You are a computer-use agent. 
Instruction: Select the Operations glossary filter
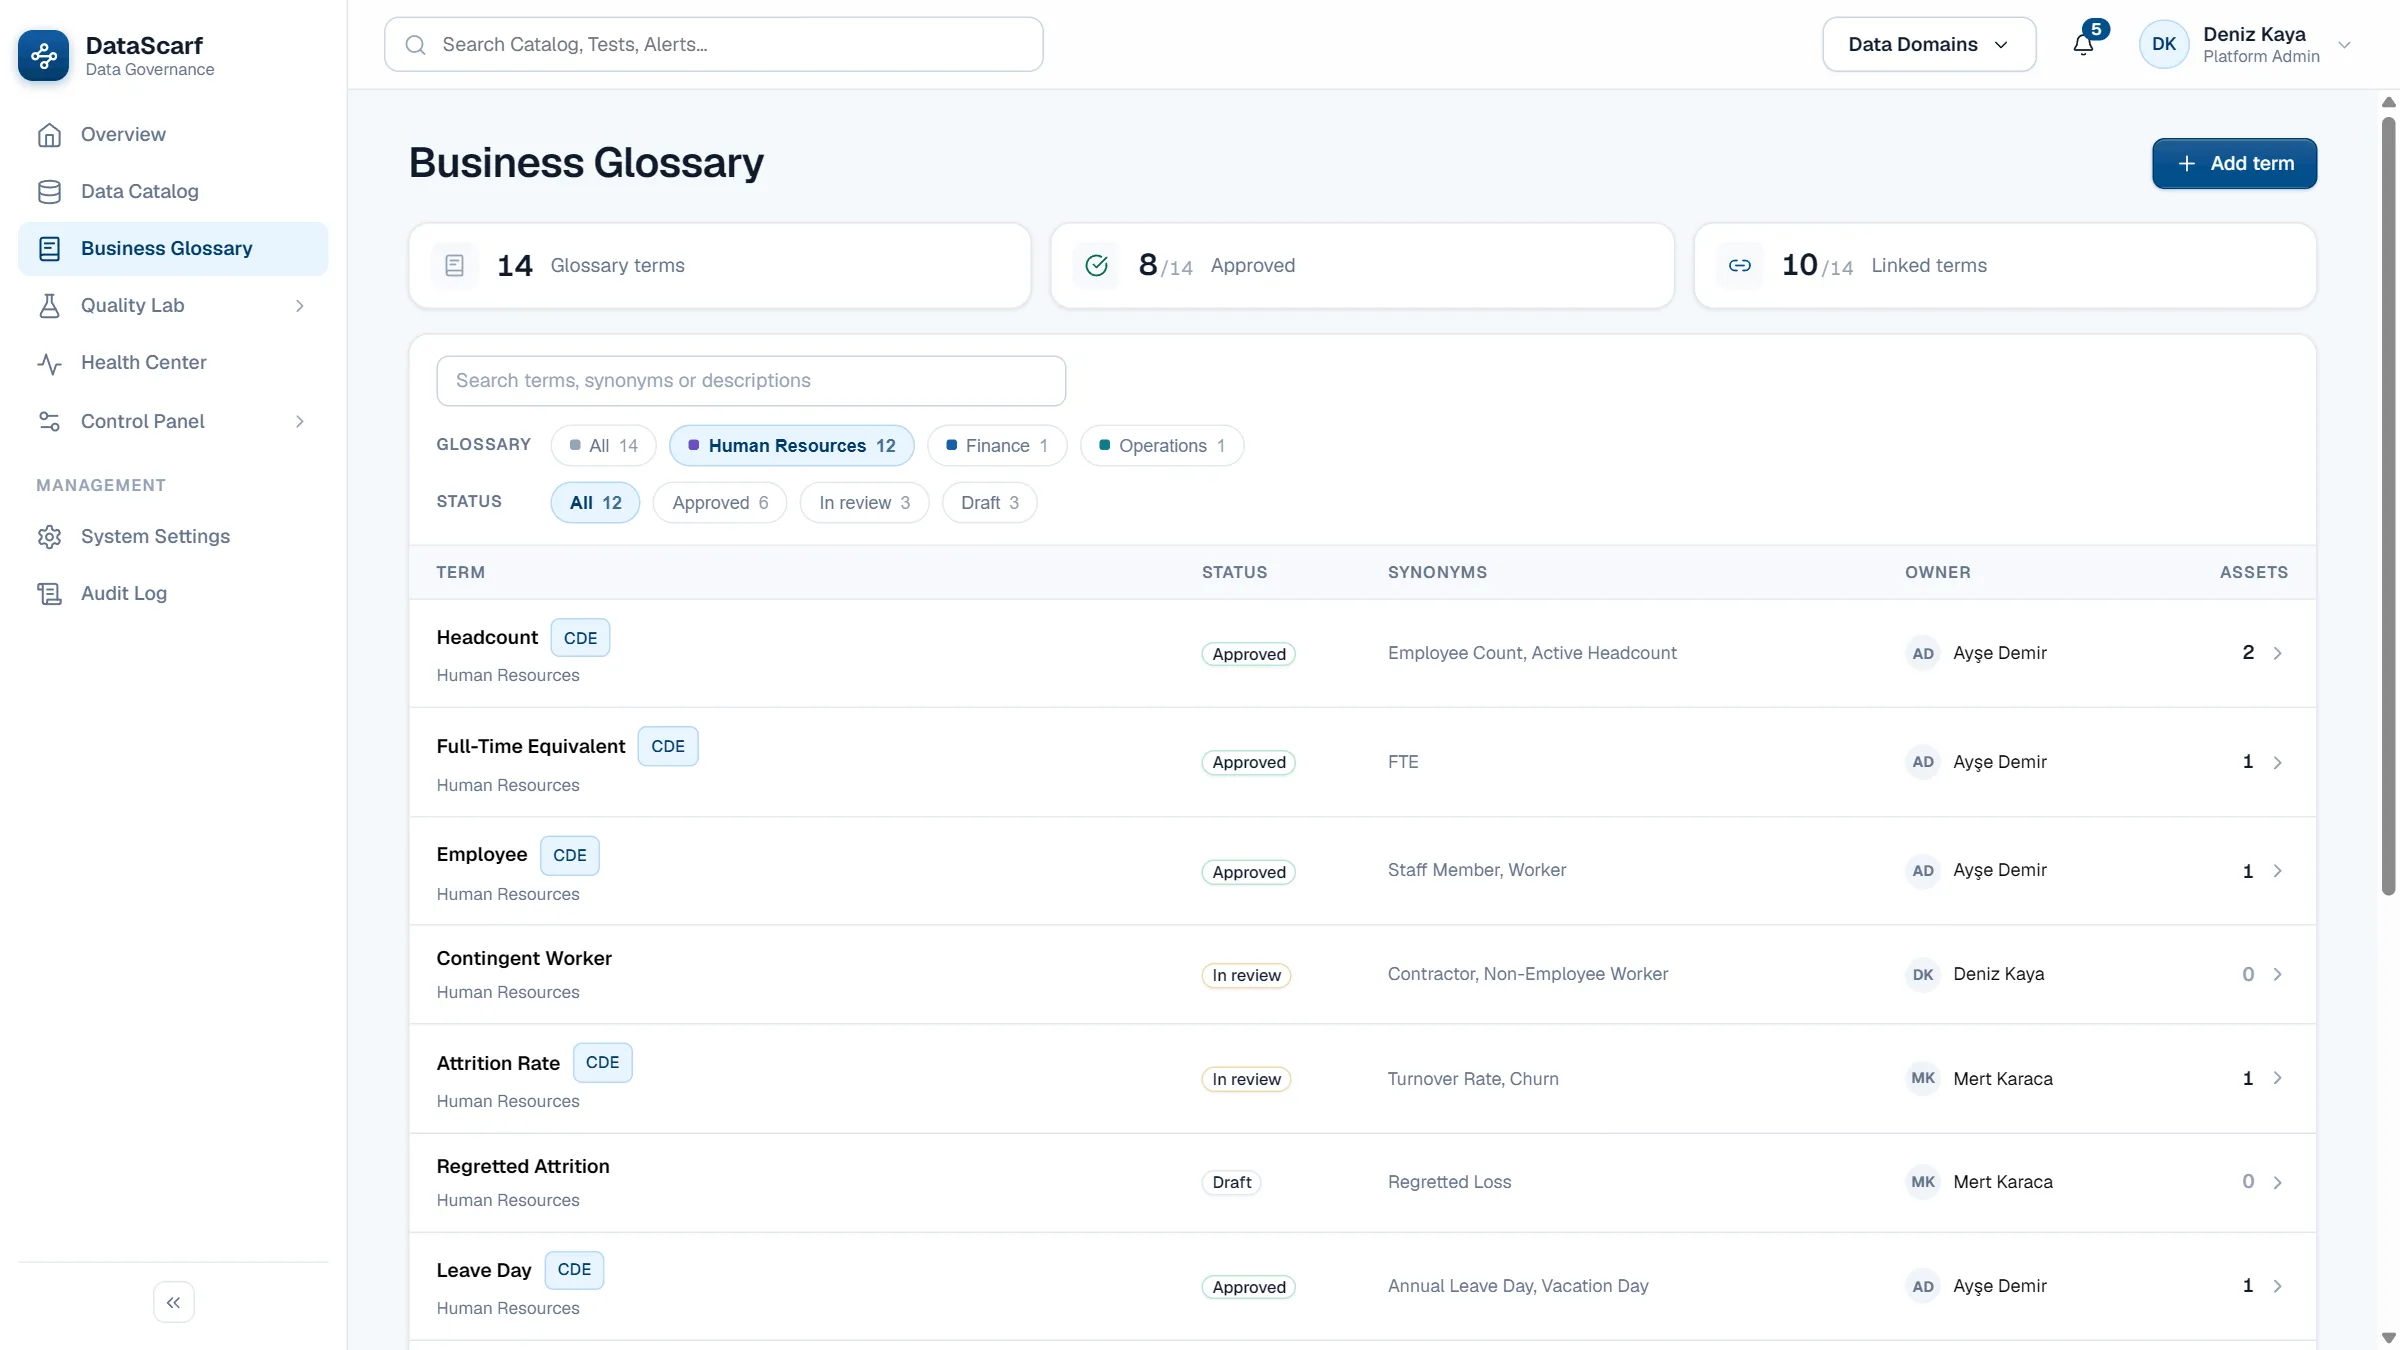coord(1162,446)
